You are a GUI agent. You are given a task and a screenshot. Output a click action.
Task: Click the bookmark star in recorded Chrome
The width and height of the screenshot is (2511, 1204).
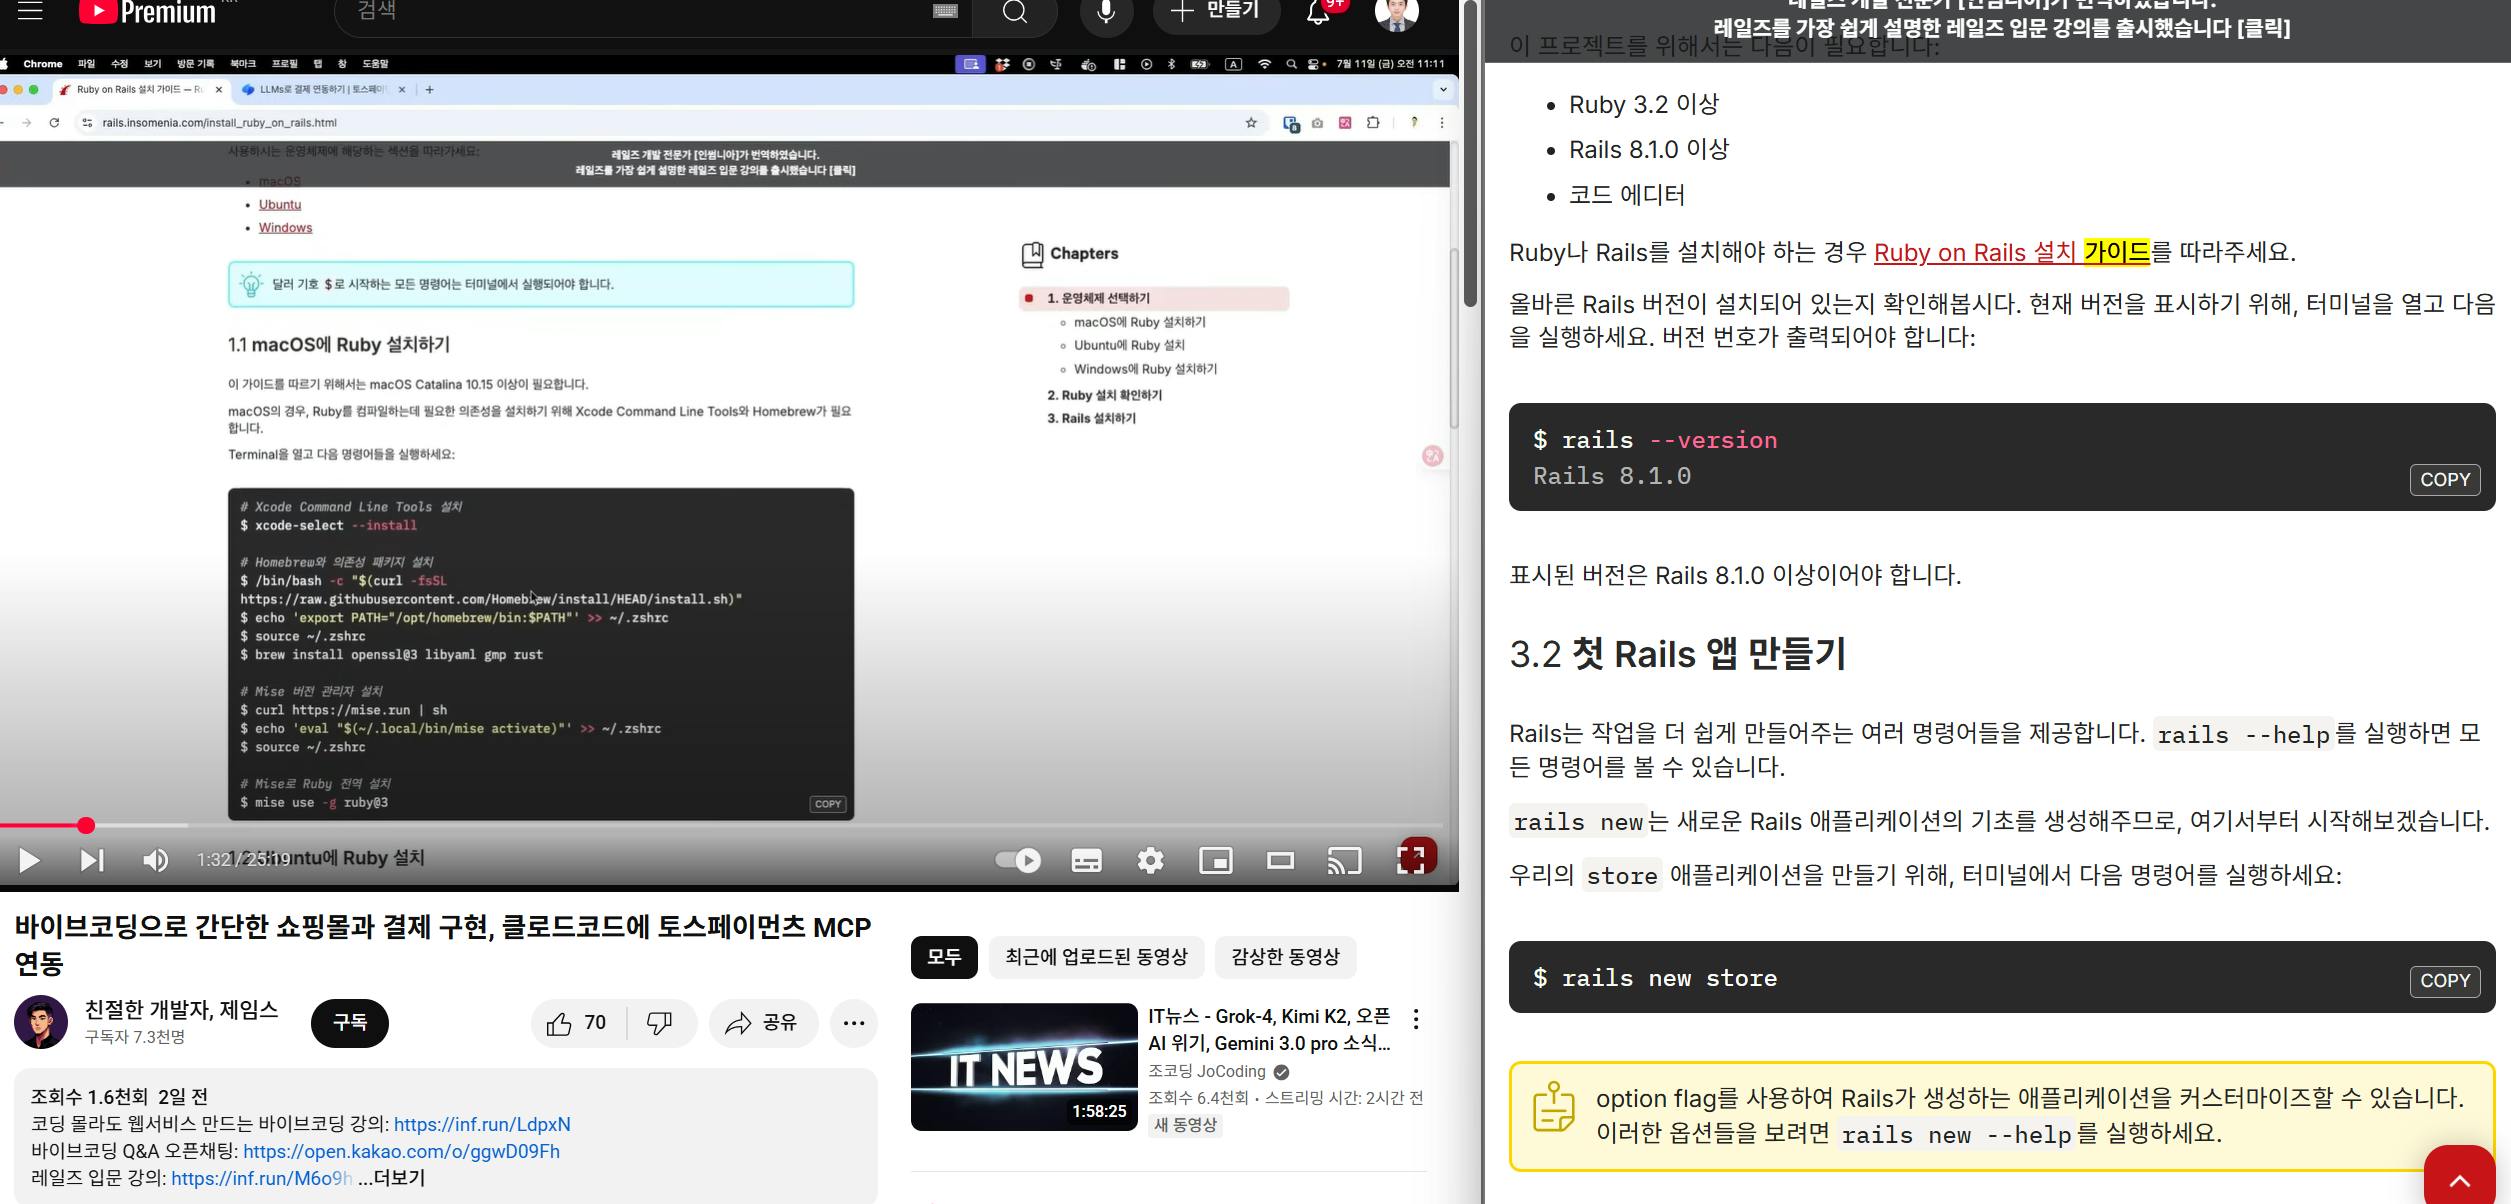pyautogui.click(x=1250, y=123)
